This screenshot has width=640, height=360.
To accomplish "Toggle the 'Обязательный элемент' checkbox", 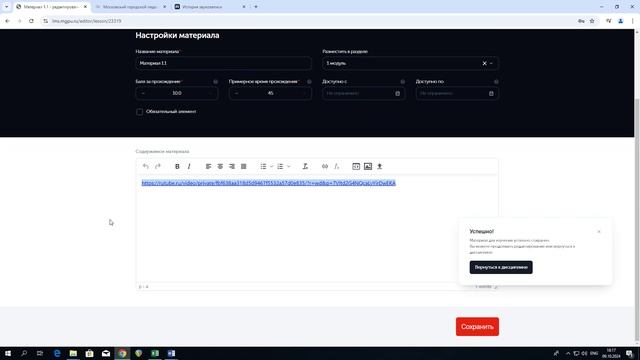I will click(x=140, y=111).
